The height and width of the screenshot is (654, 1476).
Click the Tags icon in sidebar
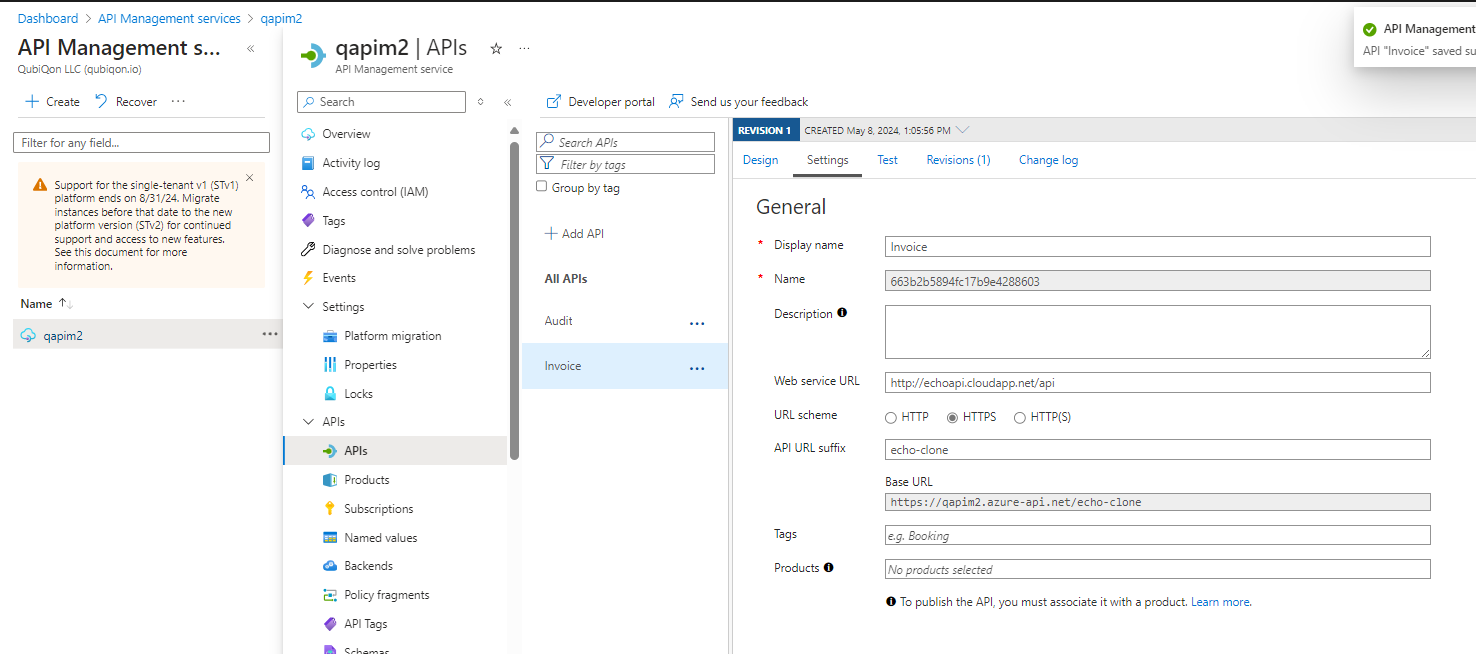(x=308, y=221)
